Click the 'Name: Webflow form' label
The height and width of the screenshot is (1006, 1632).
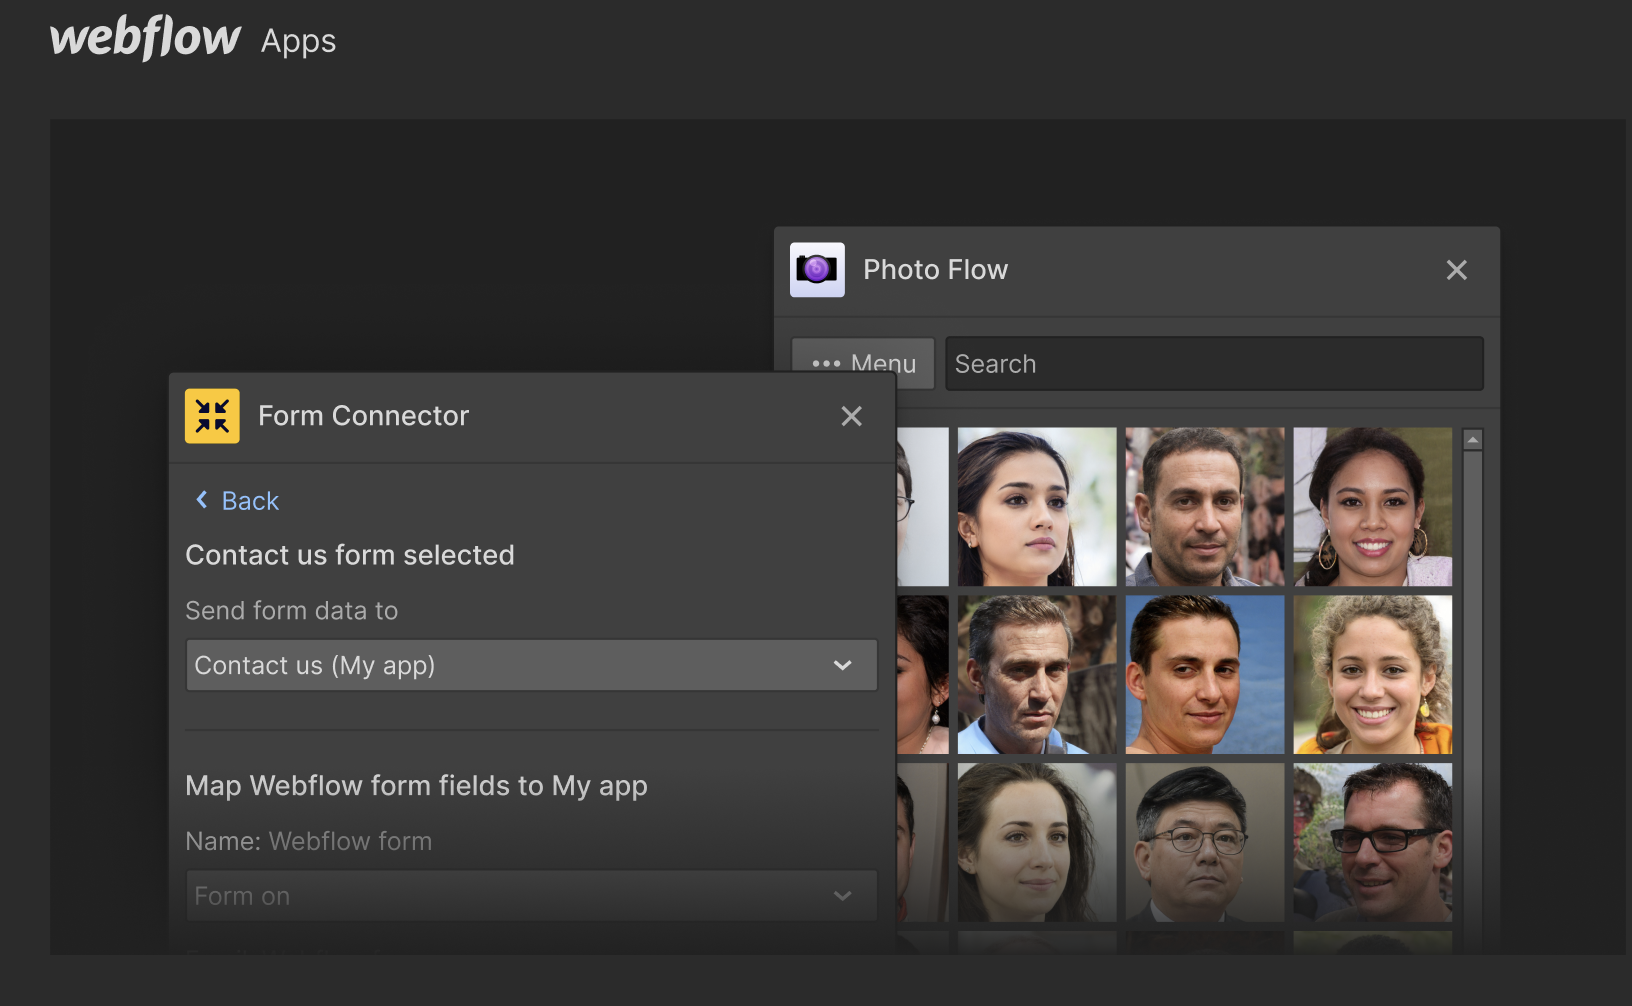pyautogui.click(x=309, y=841)
